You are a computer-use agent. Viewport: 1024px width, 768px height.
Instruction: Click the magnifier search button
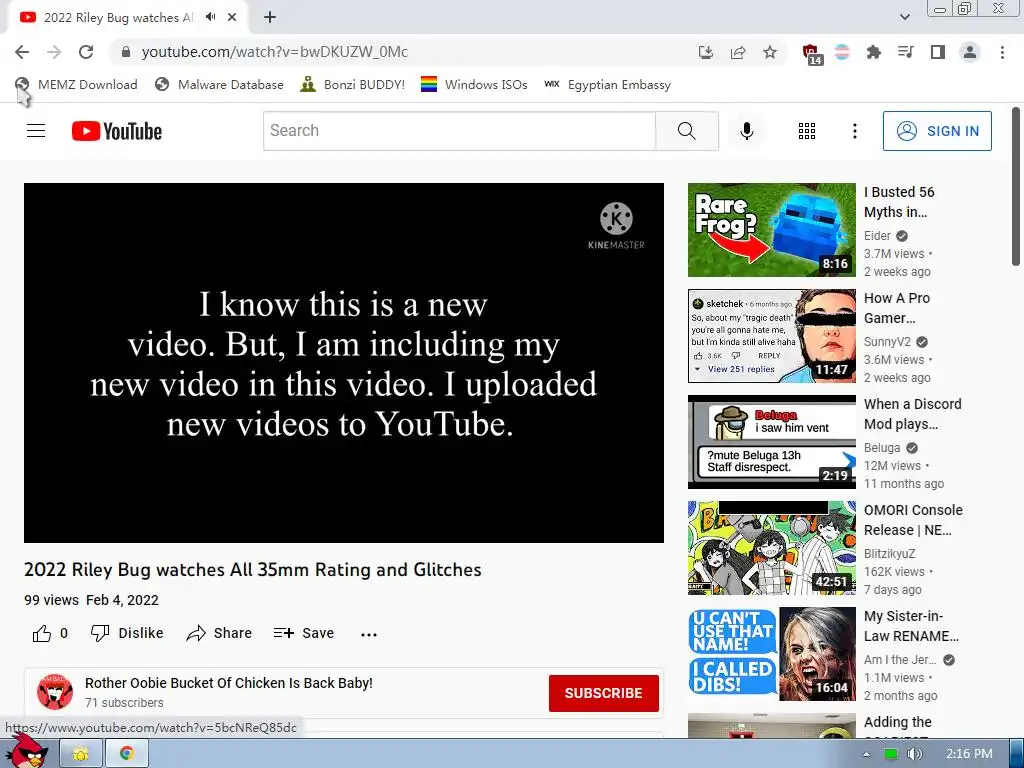click(687, 131)
